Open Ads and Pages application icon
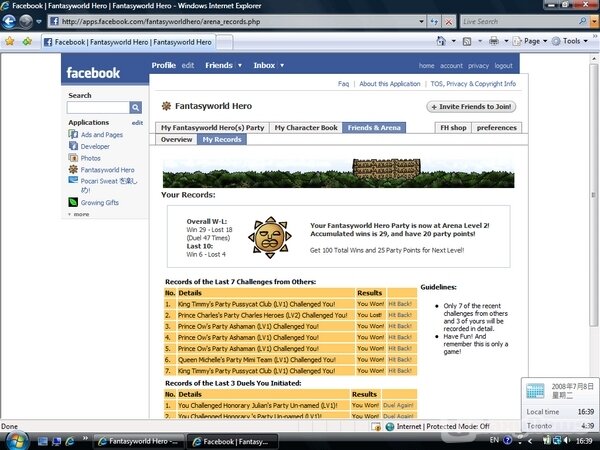This screenshot has width=600, height=450. [72, 134]
